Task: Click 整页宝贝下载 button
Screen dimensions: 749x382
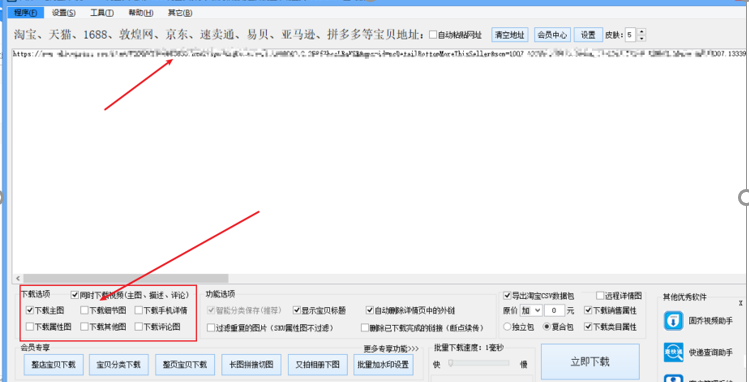Action: pyautogui.click(x=185, y=365)
